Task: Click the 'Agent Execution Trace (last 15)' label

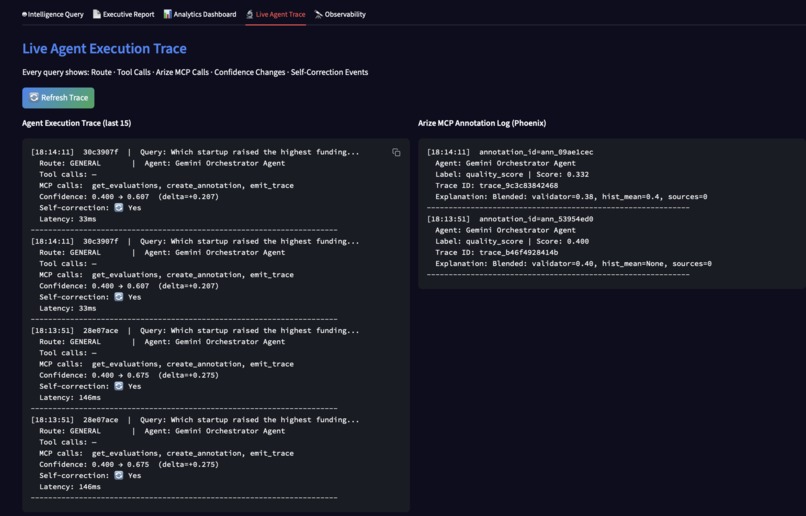Action: 77,123
